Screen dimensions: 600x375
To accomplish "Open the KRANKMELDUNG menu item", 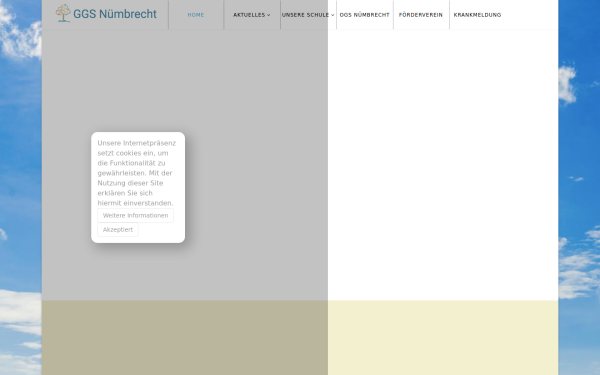I will click(x=477, y=15).
